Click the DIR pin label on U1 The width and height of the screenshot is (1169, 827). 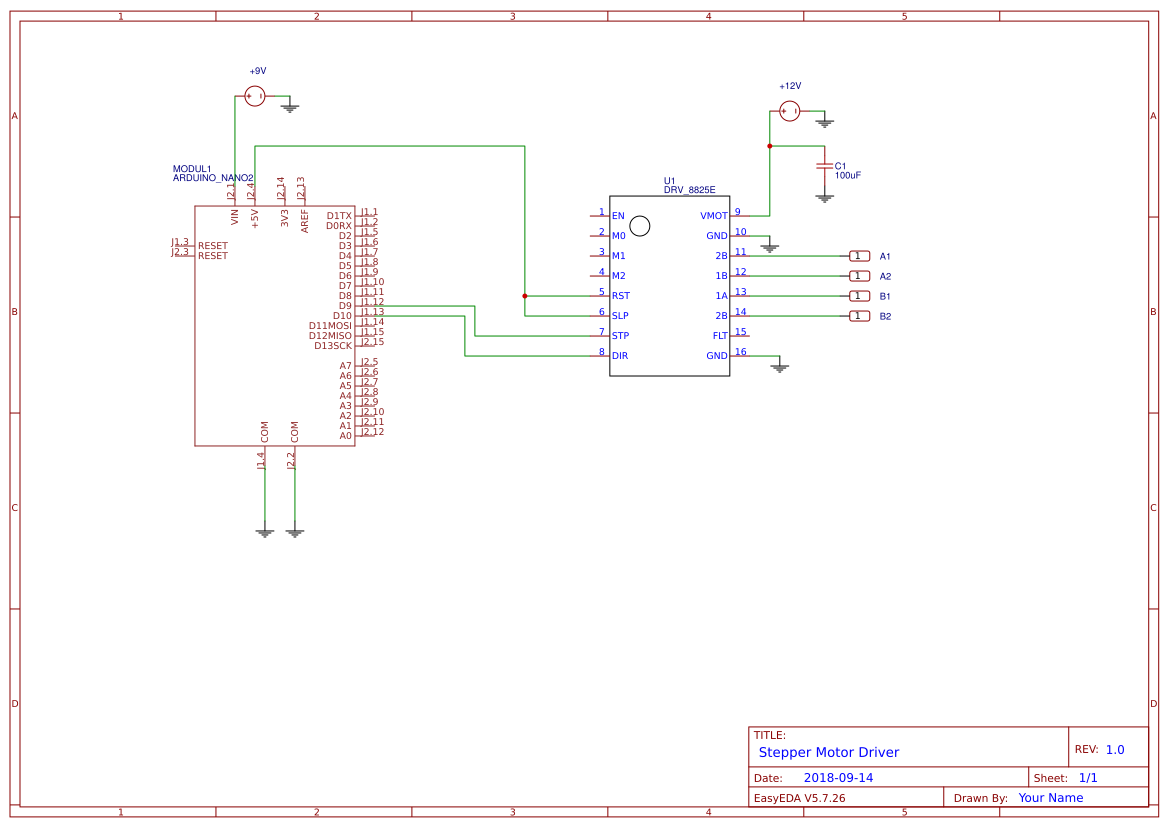pyautogui.click(x=619, y=356)
